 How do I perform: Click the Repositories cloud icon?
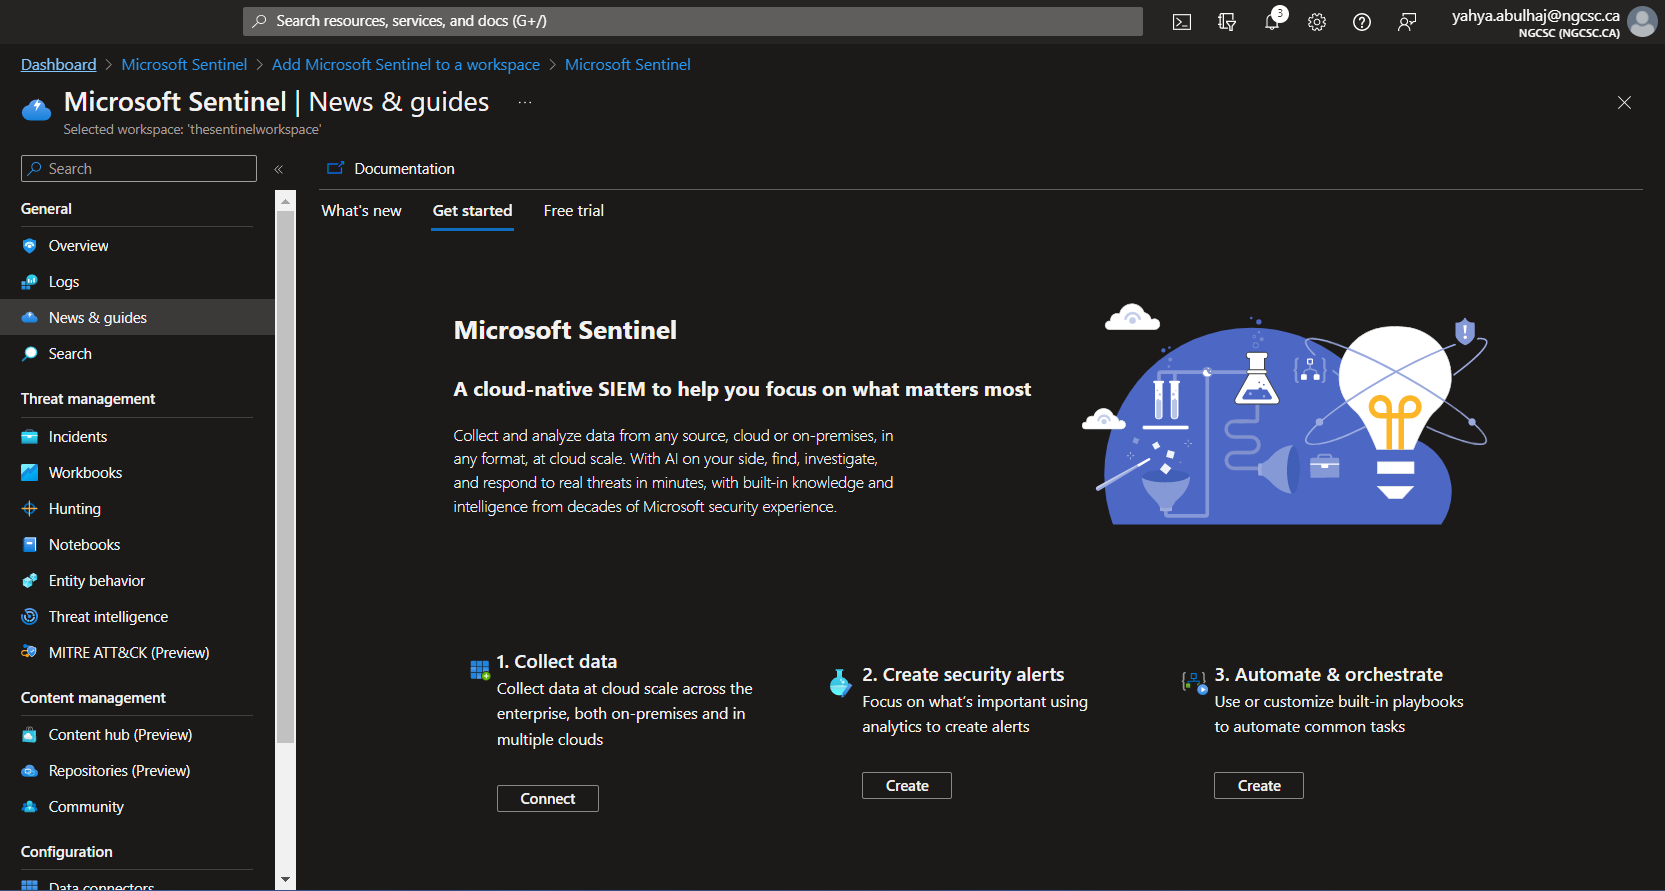tap(30, 771)
